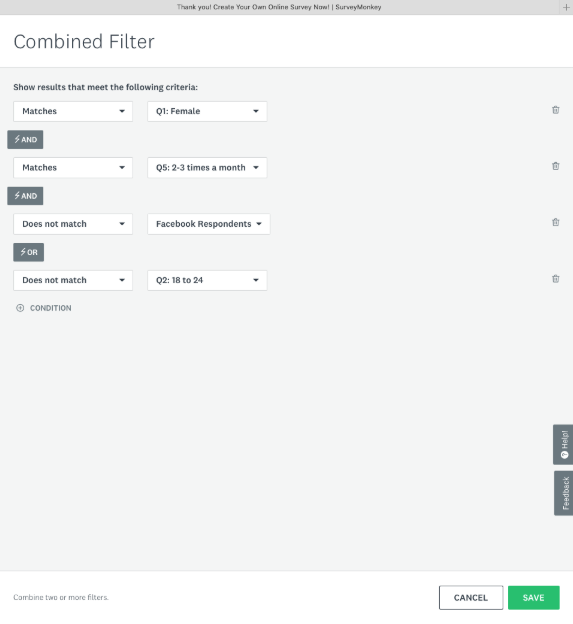This screenshot has width=573, height=624.
Task: Open the Q5: 2-3 times a month dropdown
Action: point(207,168)
